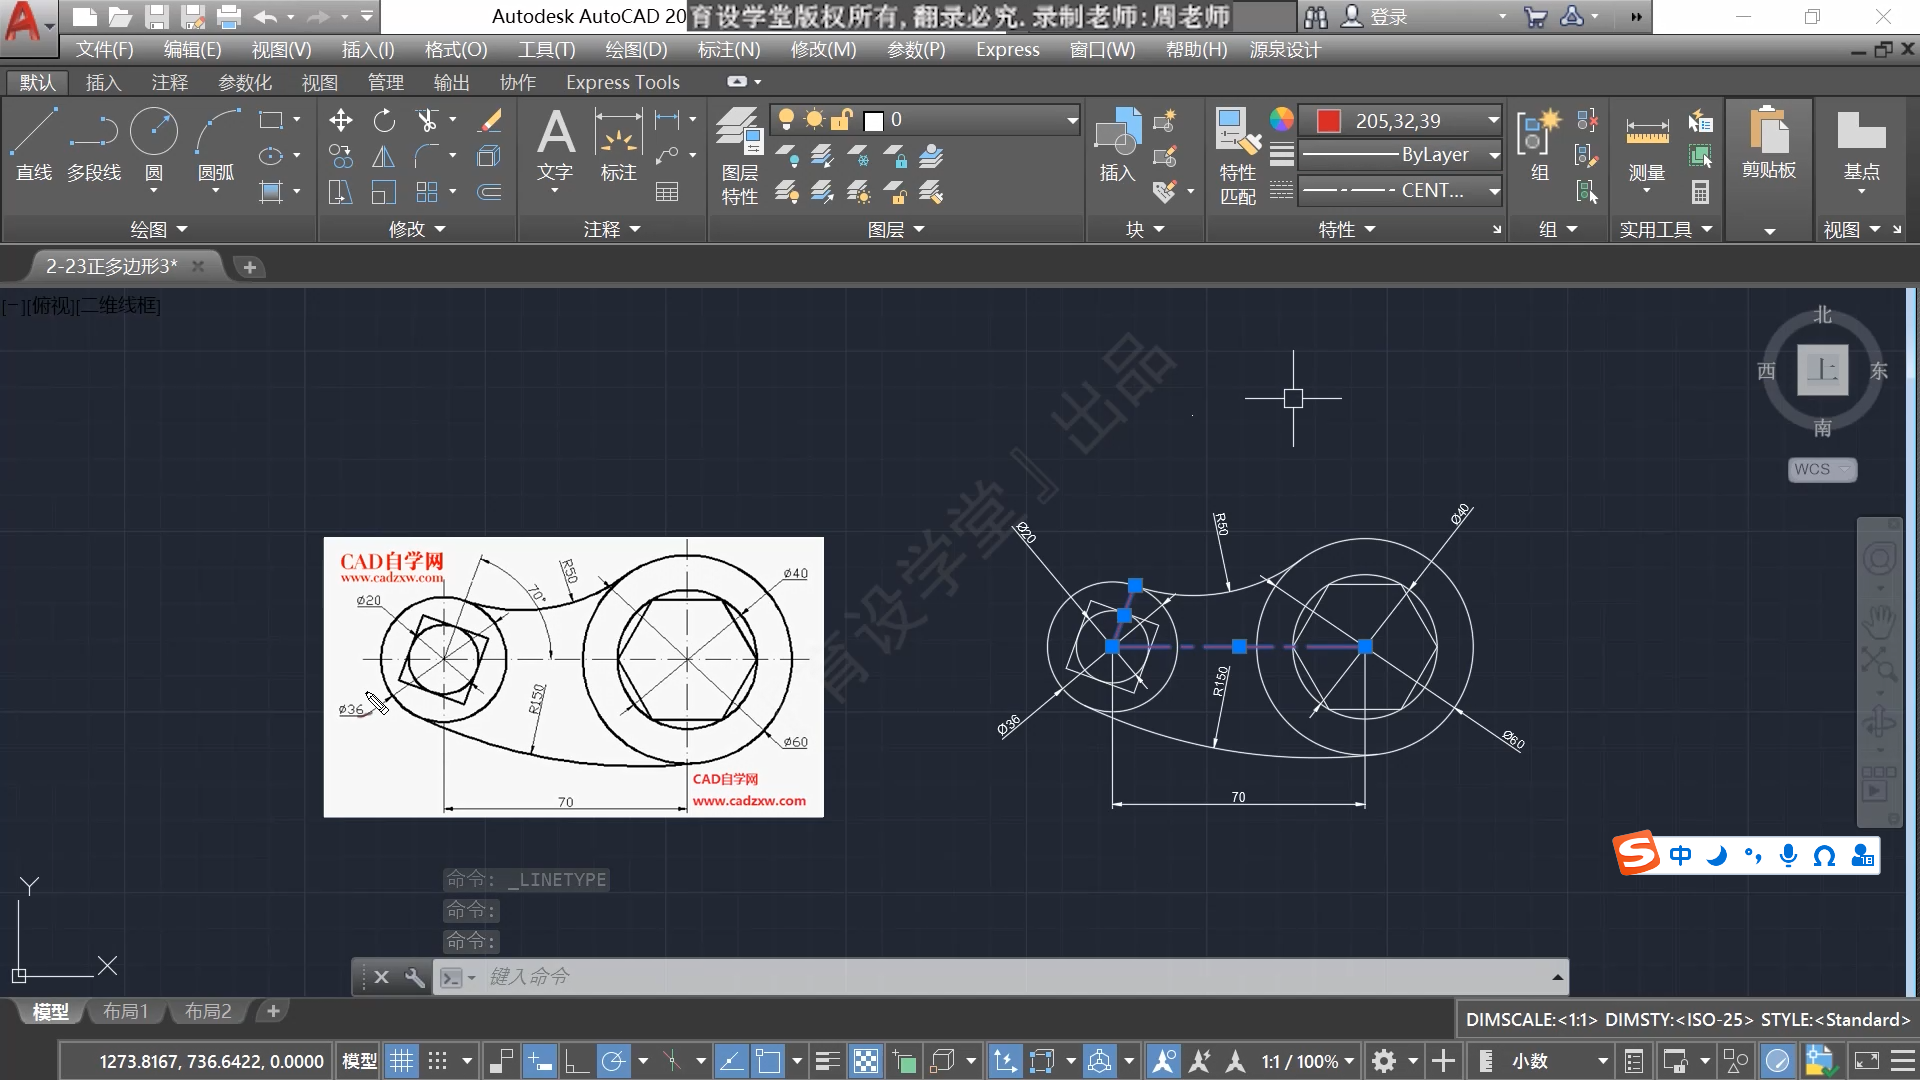This screenshot has width=1920, height=1080.
Task: Open the layer dropdown showing 0
Action: [x=925, y=120]
